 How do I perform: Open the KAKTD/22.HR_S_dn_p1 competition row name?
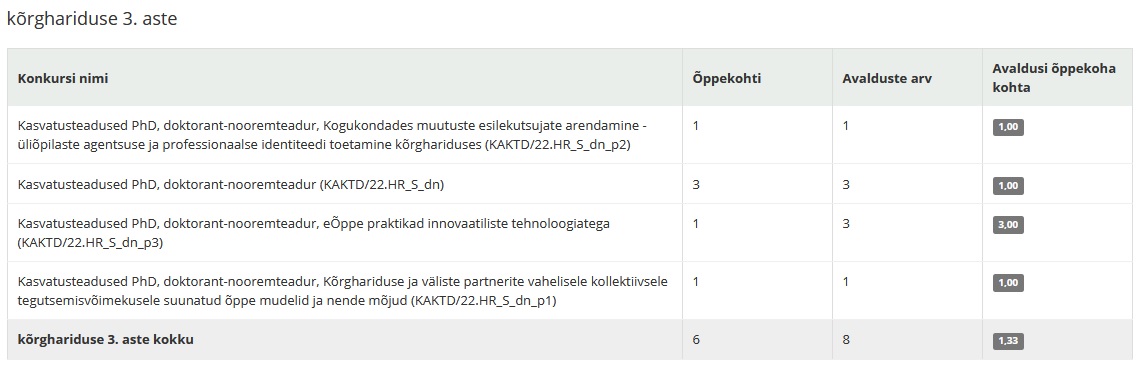(342, 290)
